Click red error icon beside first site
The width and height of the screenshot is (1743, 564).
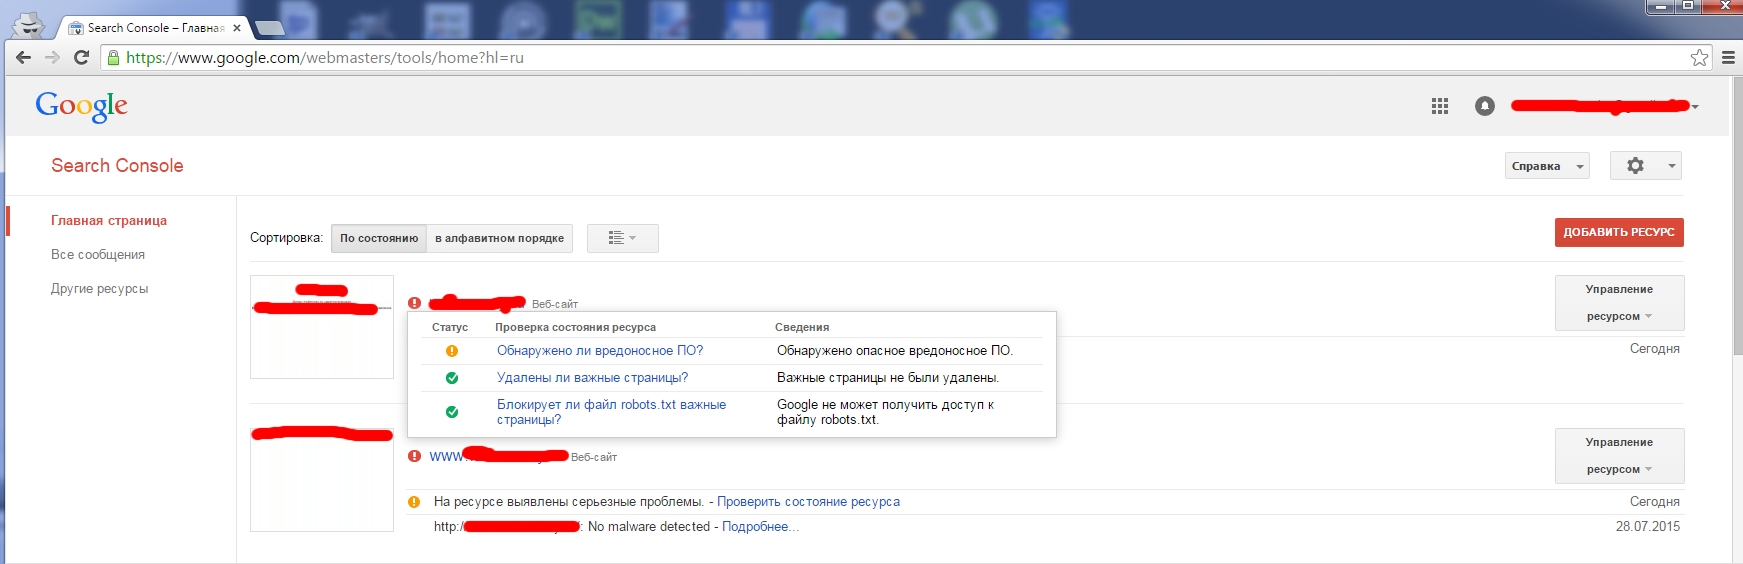click(x=414, y=303)
